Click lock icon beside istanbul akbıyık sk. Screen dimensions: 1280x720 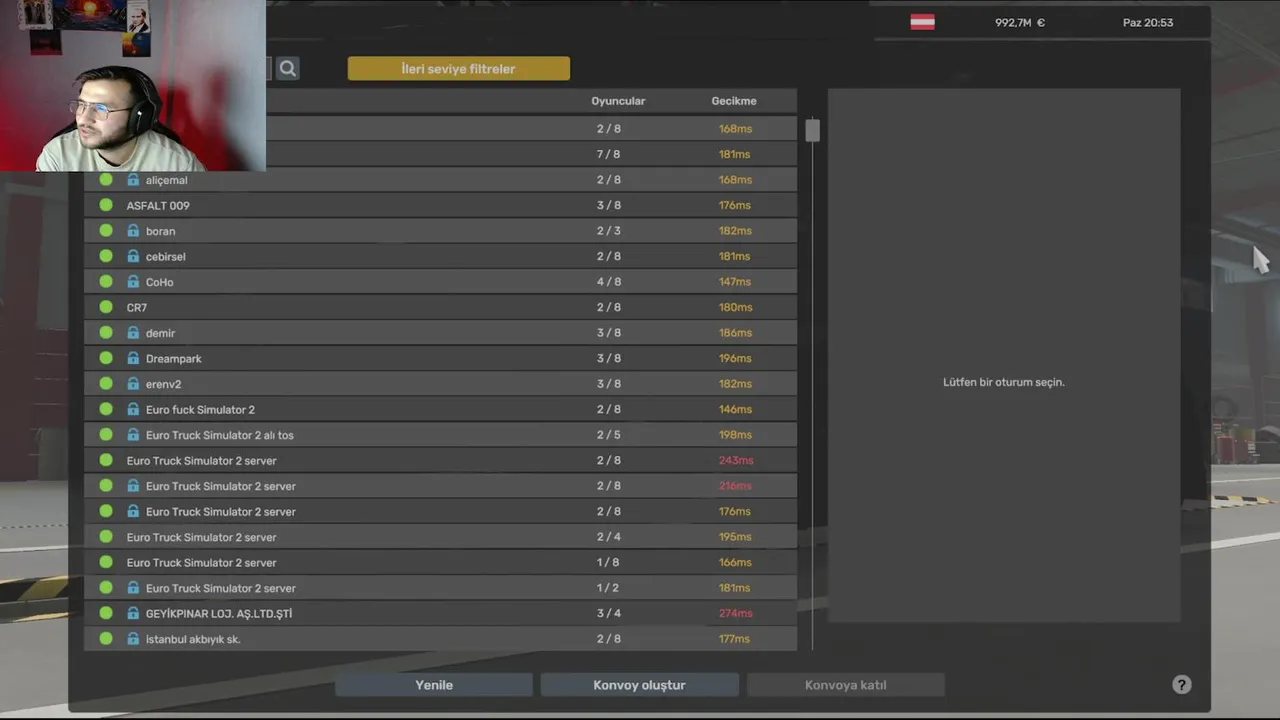point(133,639)
